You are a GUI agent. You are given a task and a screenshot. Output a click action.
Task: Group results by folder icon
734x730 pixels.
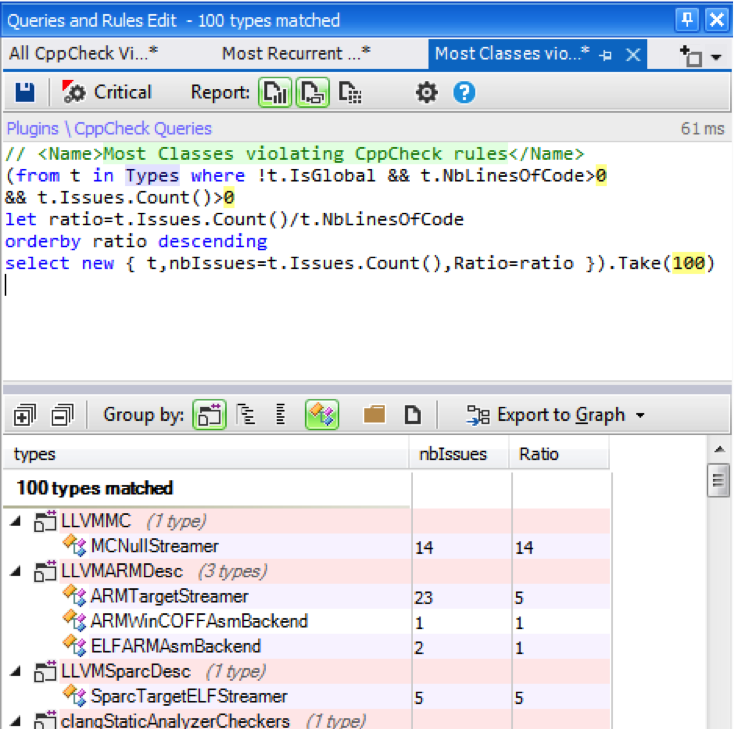374,415
